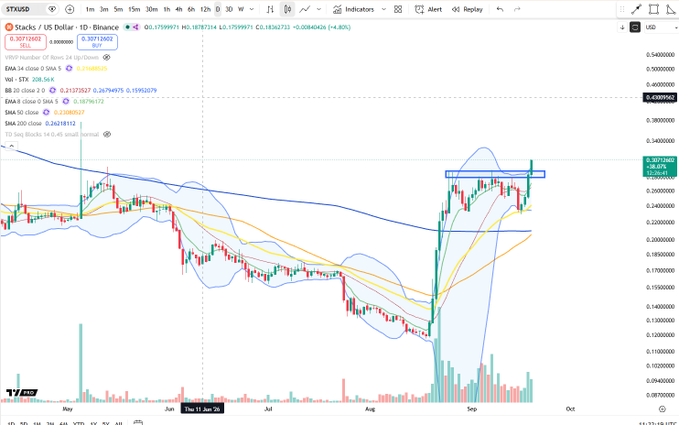This screenshot has width=679, height=425.
Task: Click the BB 20 close indicator settings circle icon
Action: click(x=52, y=91)
